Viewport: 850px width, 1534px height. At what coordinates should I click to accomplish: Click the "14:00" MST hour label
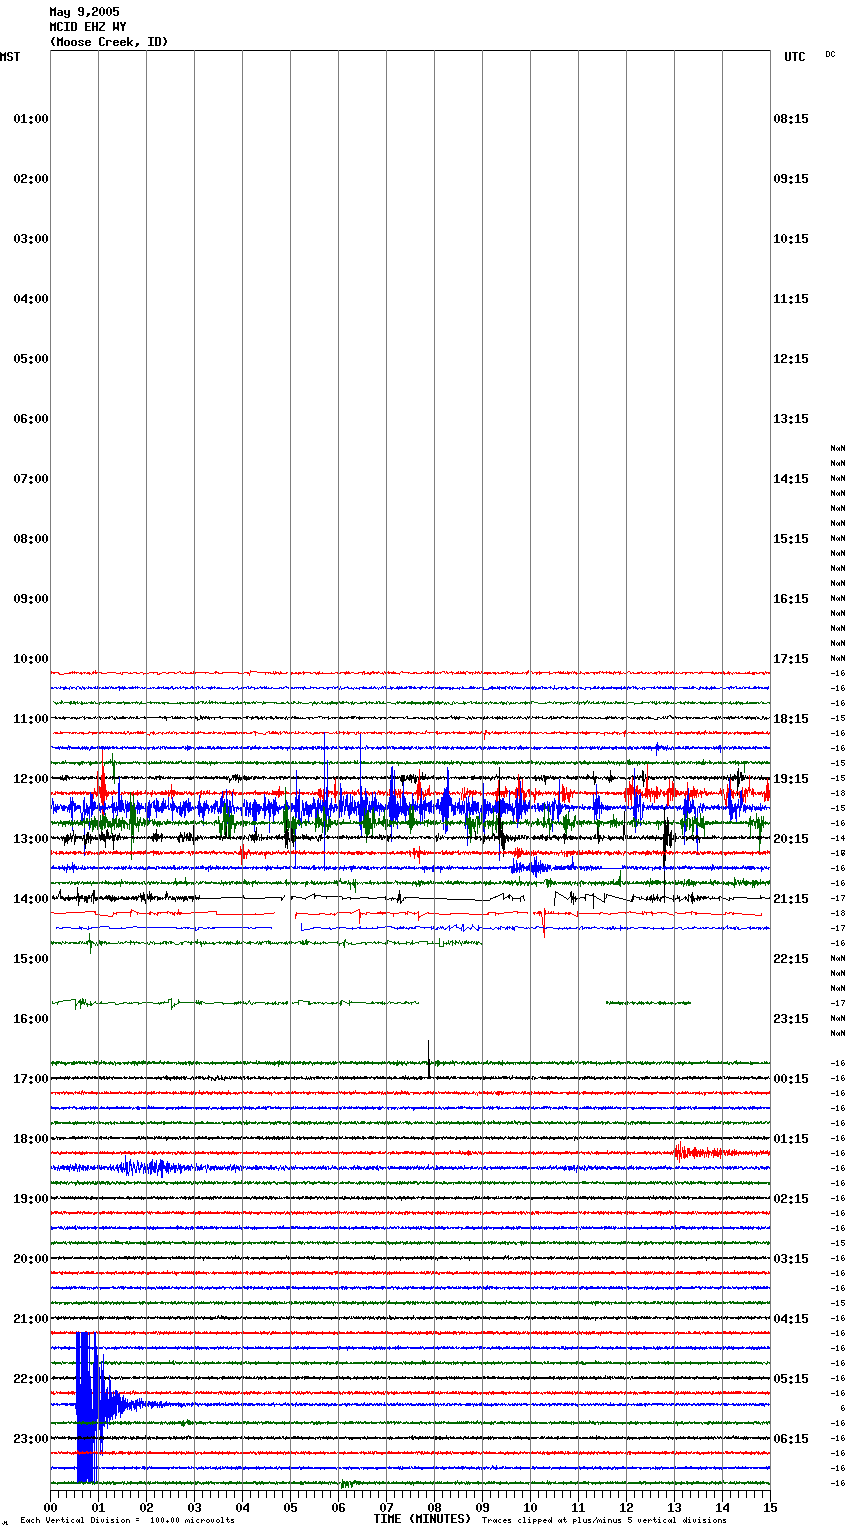point(30,899)
